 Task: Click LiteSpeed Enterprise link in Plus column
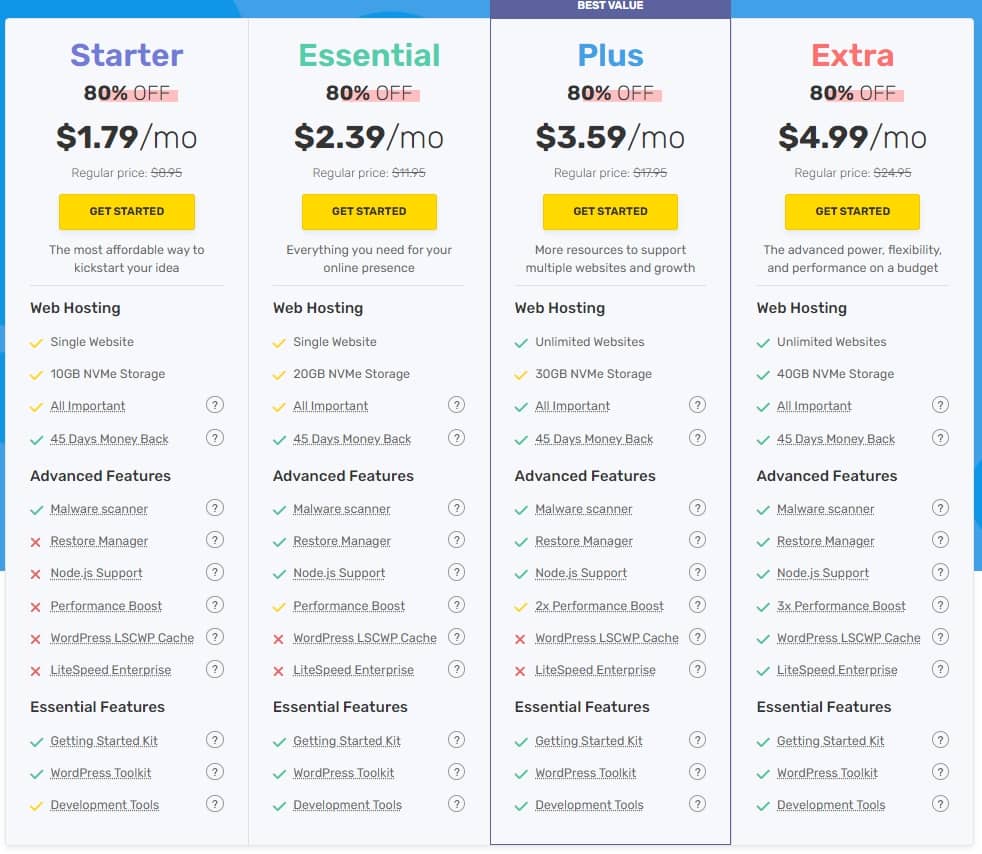[595, 670]
